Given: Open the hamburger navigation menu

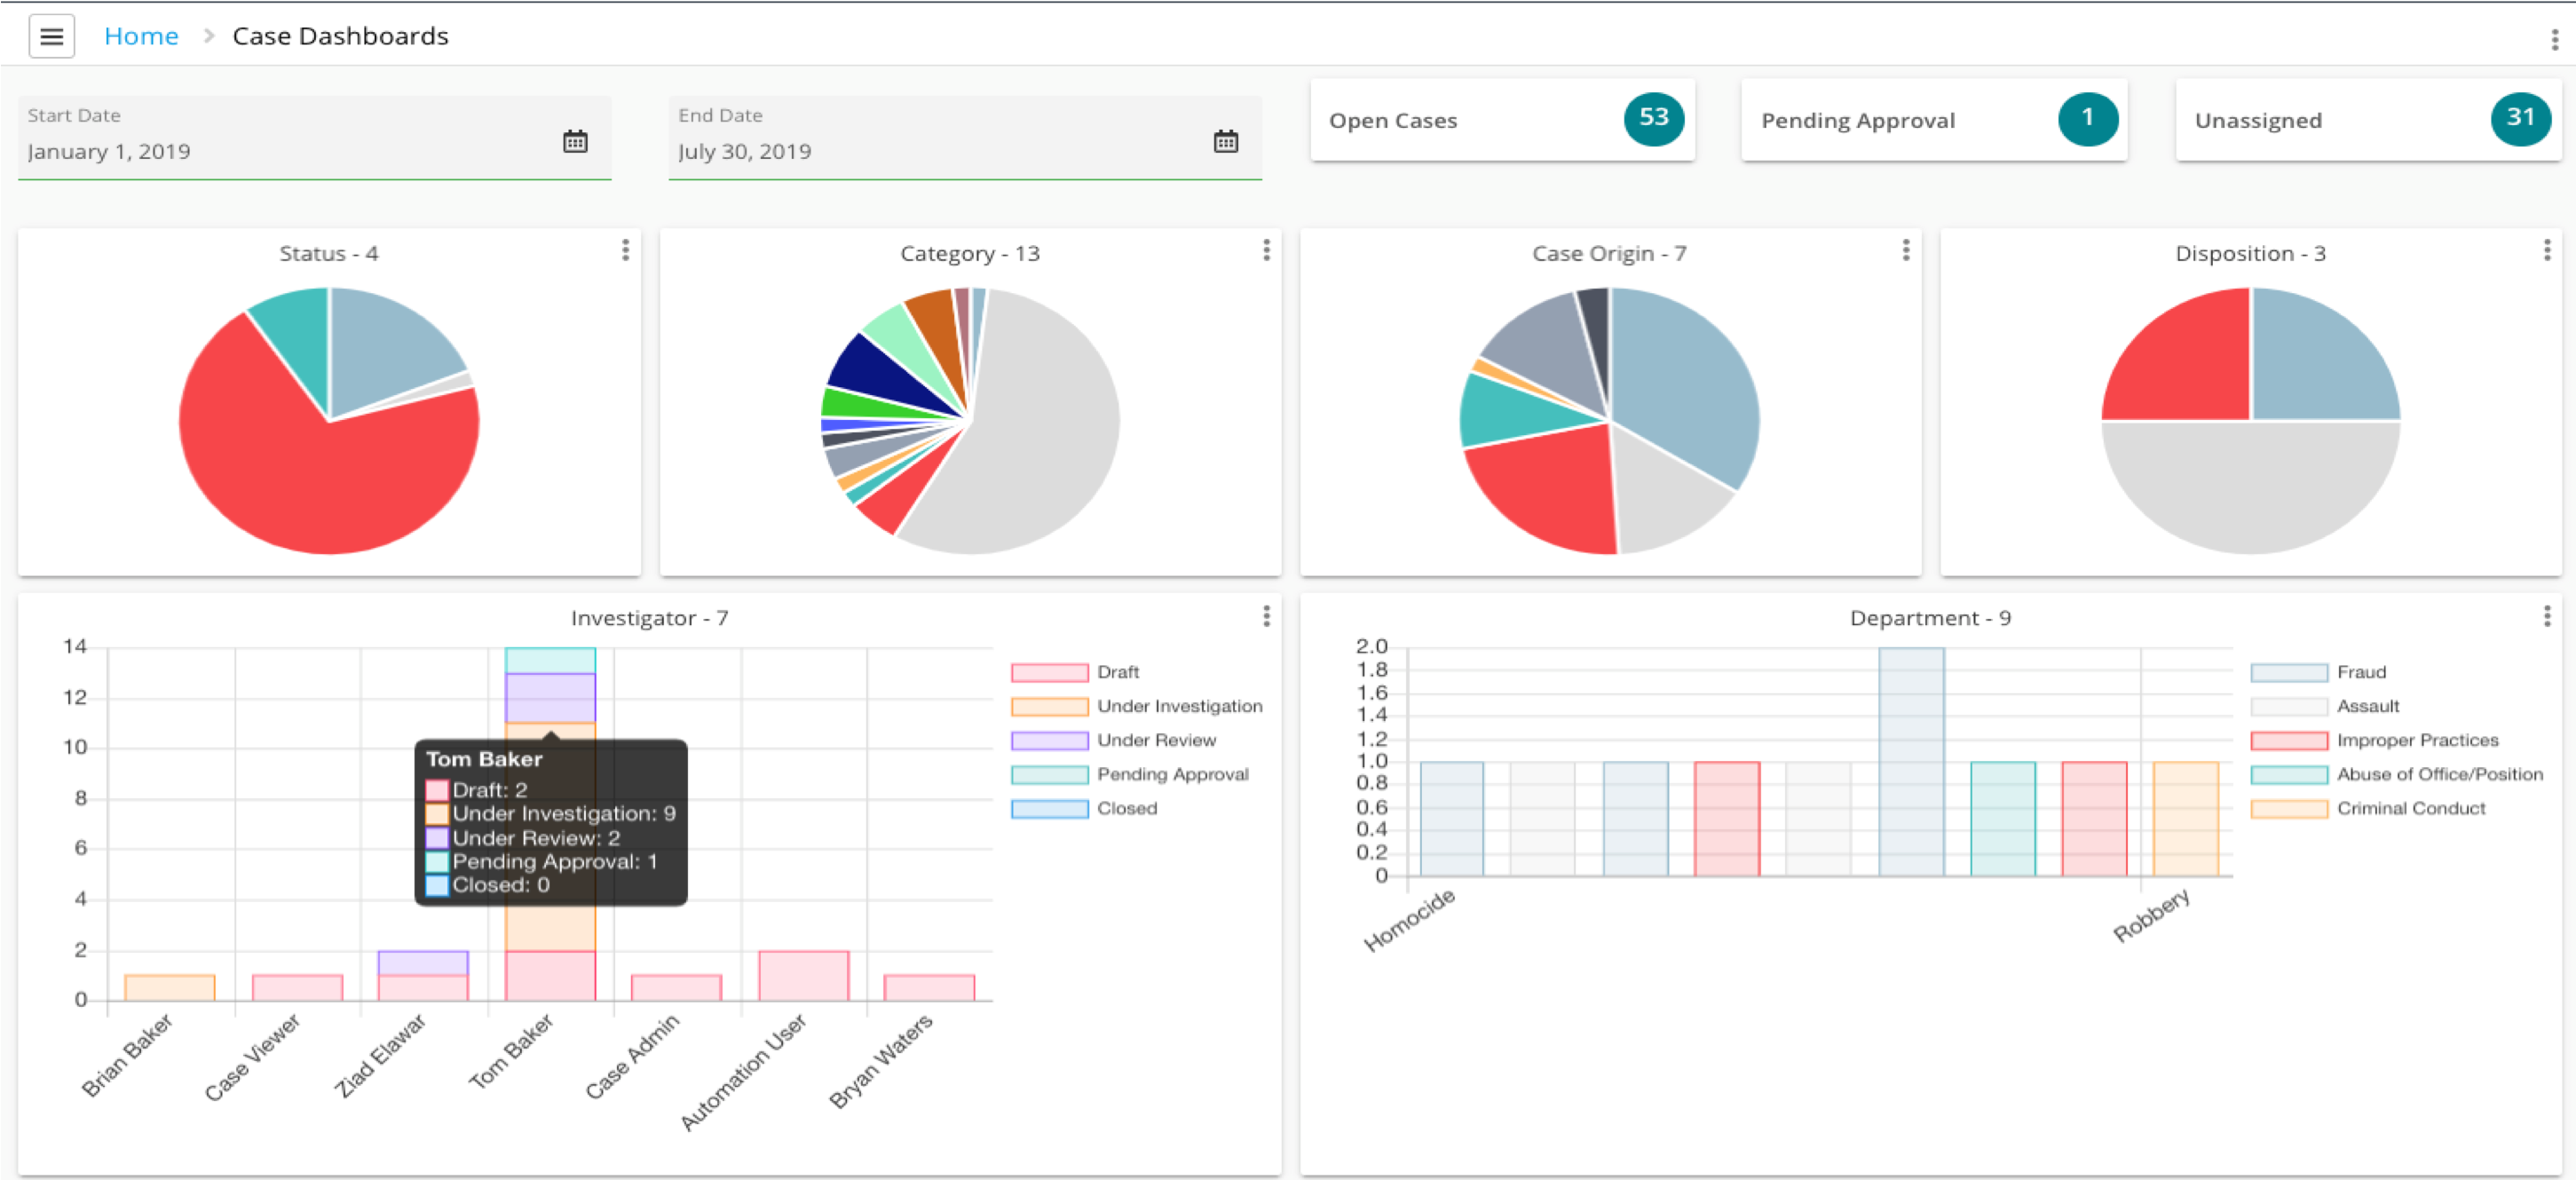Looking at the screenshot, I should pyautogui.click(x=51, y=36).
